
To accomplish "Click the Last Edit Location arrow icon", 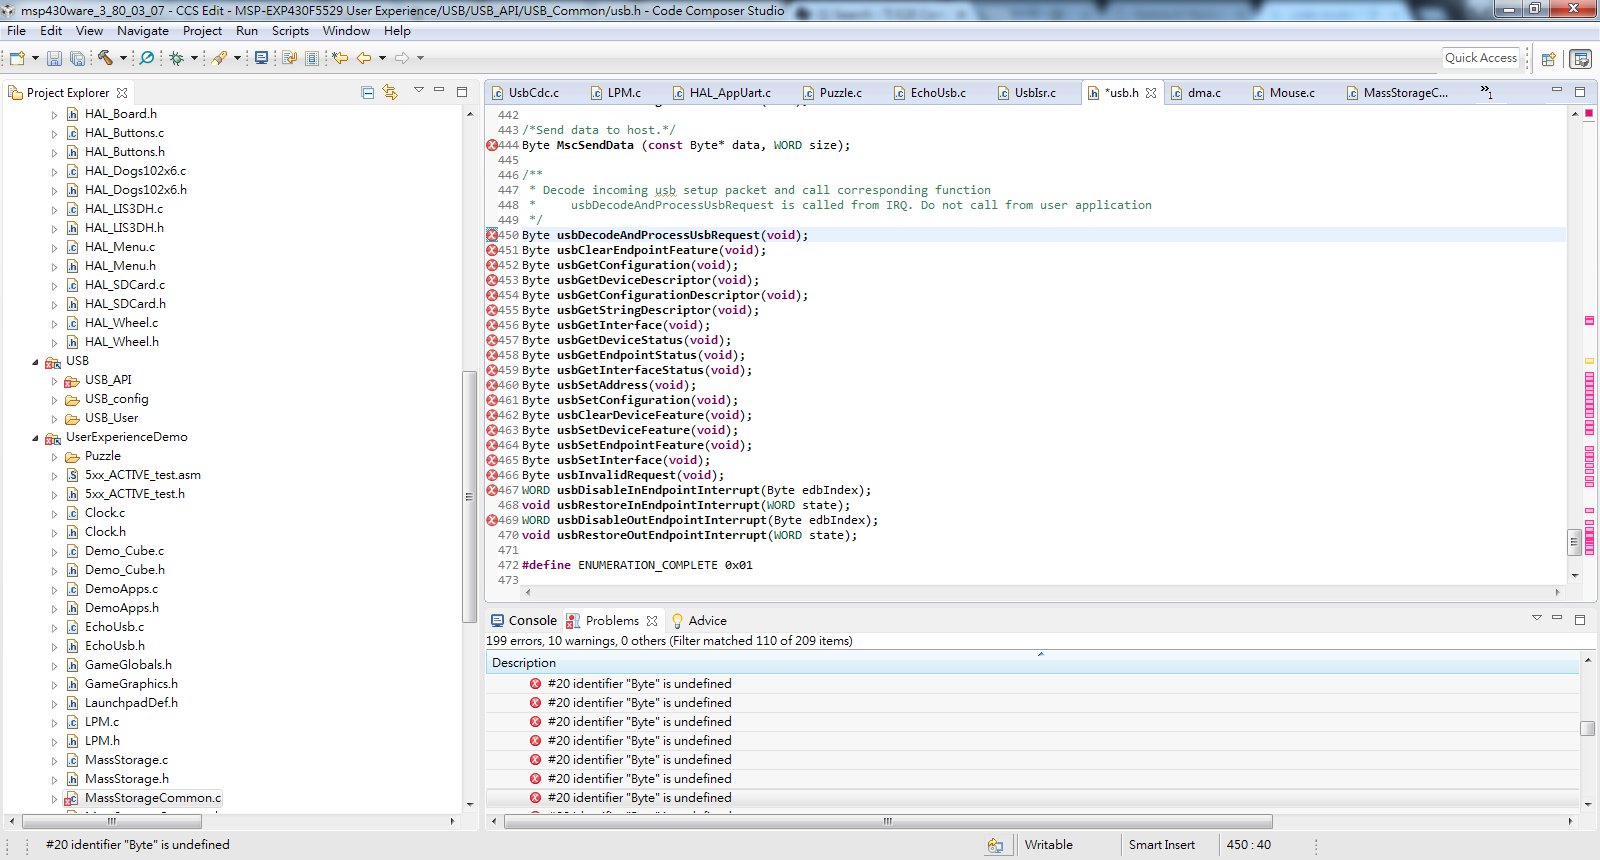I will [x=340, y=58].
